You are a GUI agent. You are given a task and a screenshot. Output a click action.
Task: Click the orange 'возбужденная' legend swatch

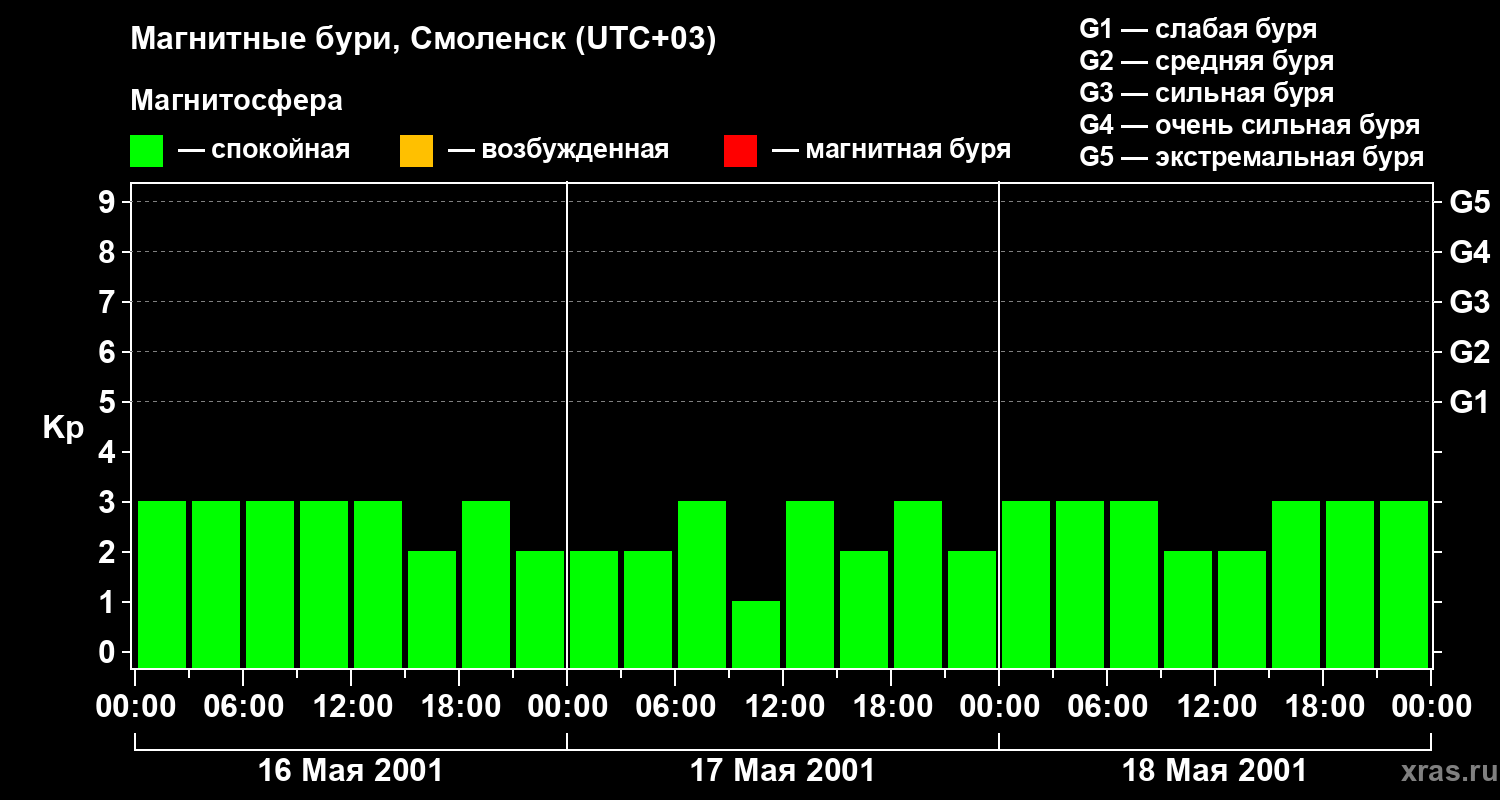pos(416,151)
